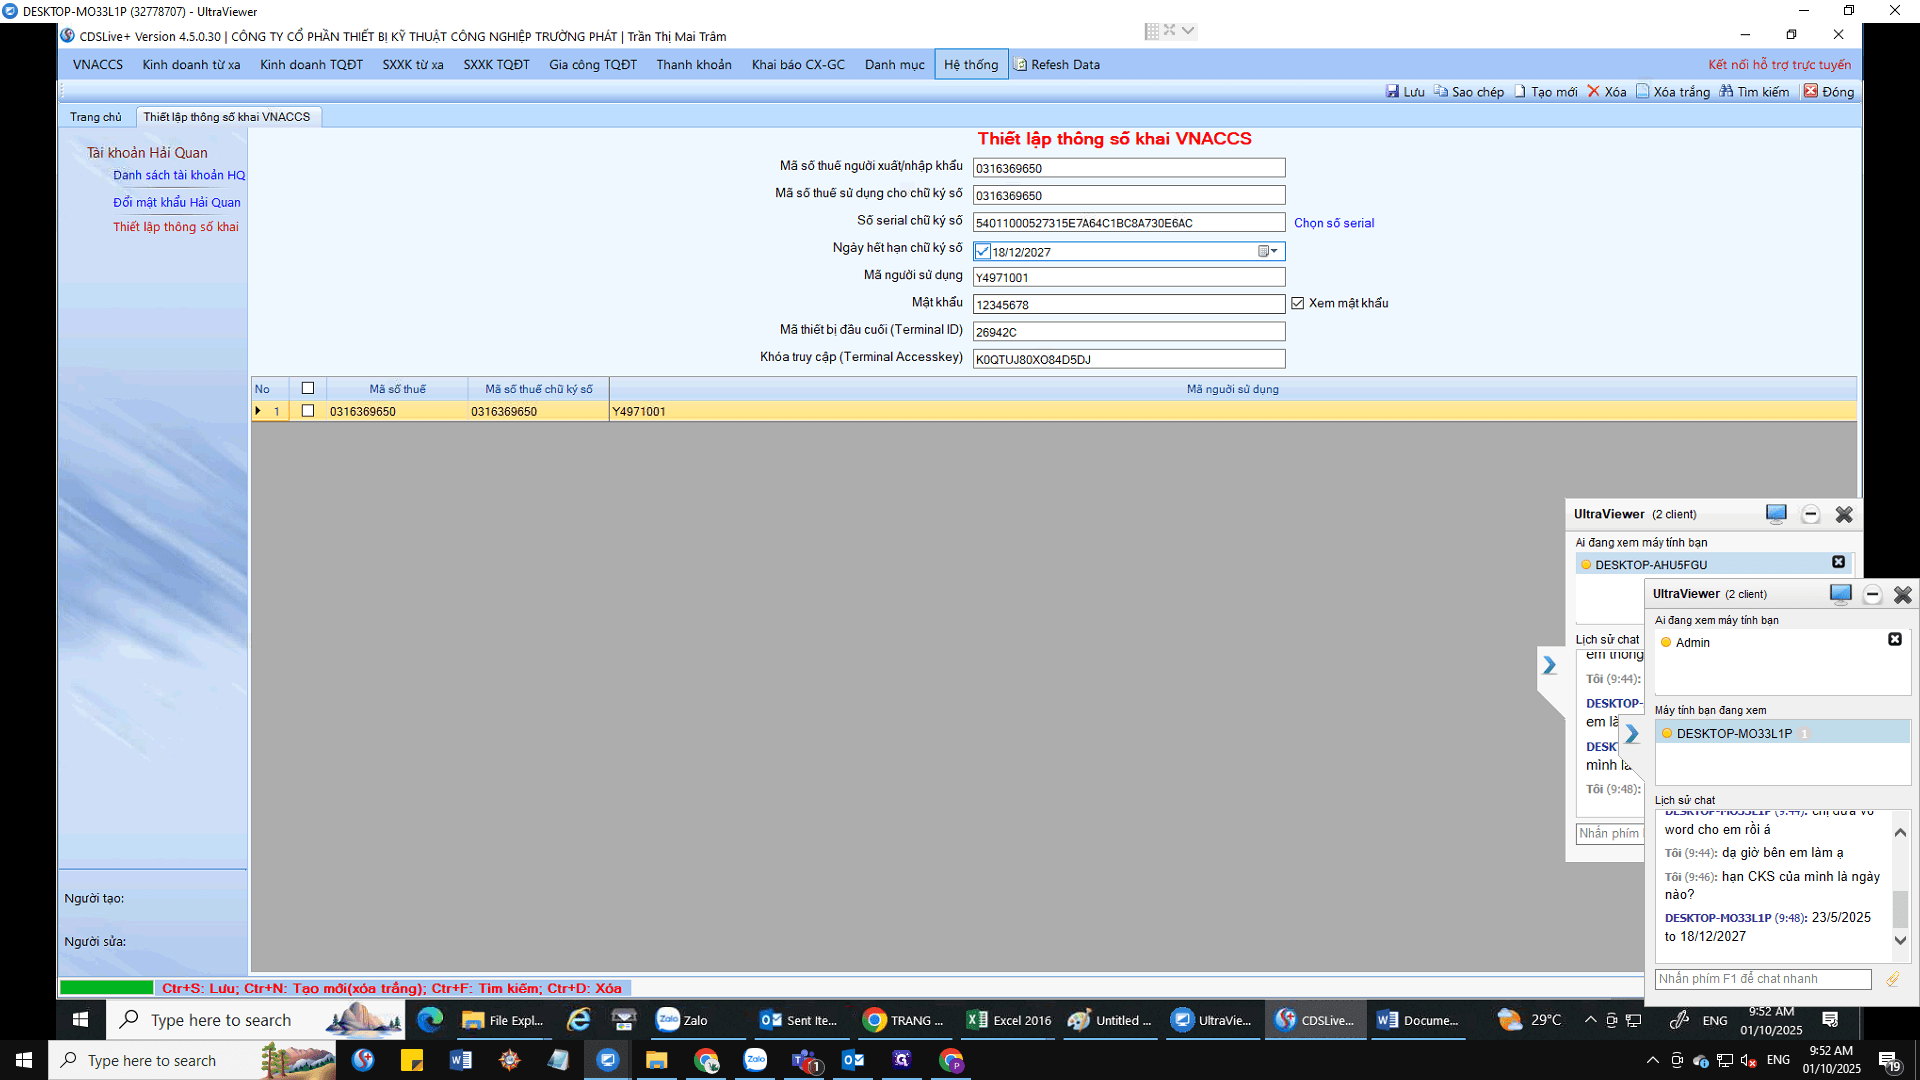This screenshot has width=1920, height=1080.
Task: Open the Untitled Paint window in remote taskbar
Action: click(1110, 1020)
